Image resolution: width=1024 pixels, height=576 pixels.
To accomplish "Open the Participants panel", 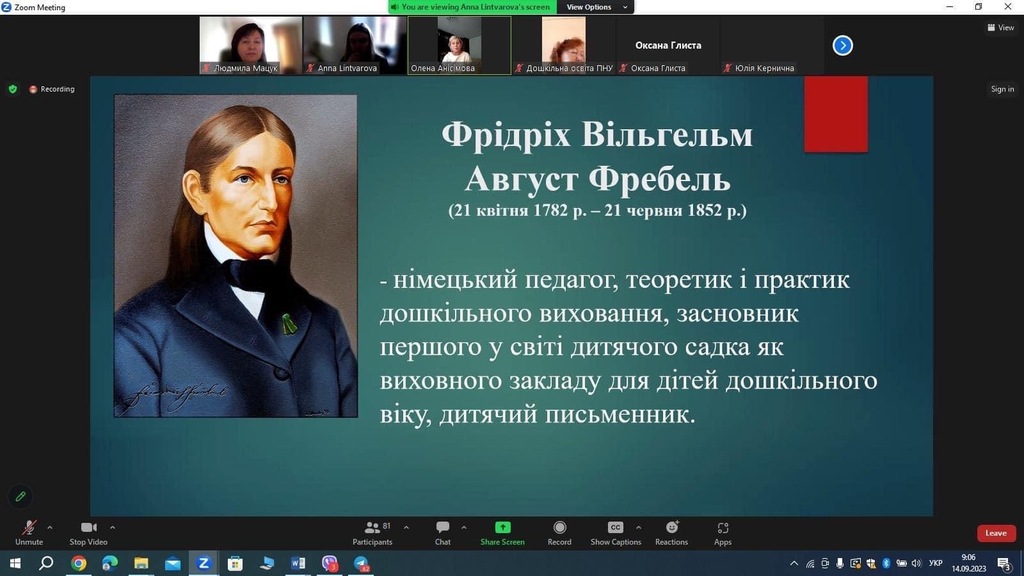I will click(372, 531).
